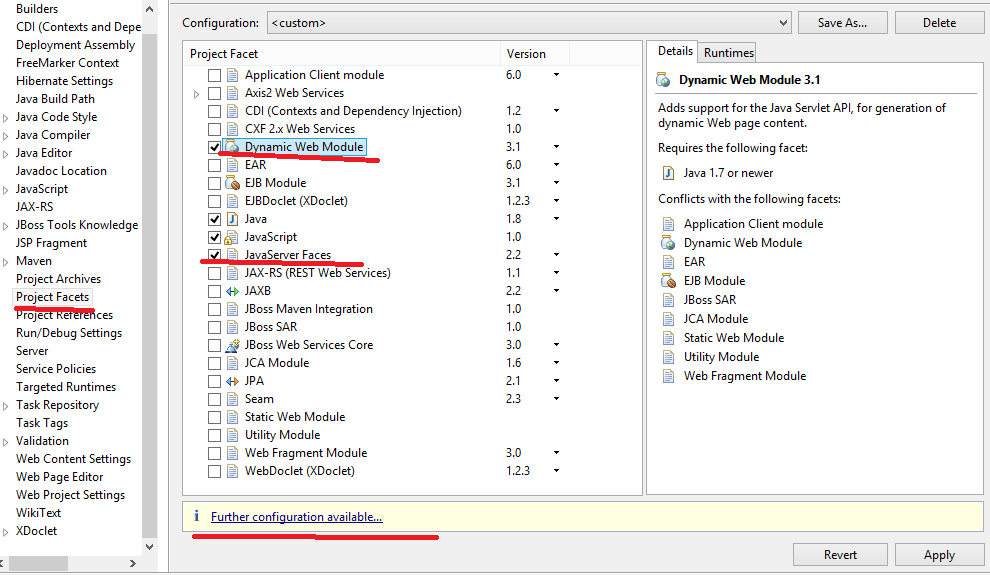Click the Java facet icon

click(233, 219)
